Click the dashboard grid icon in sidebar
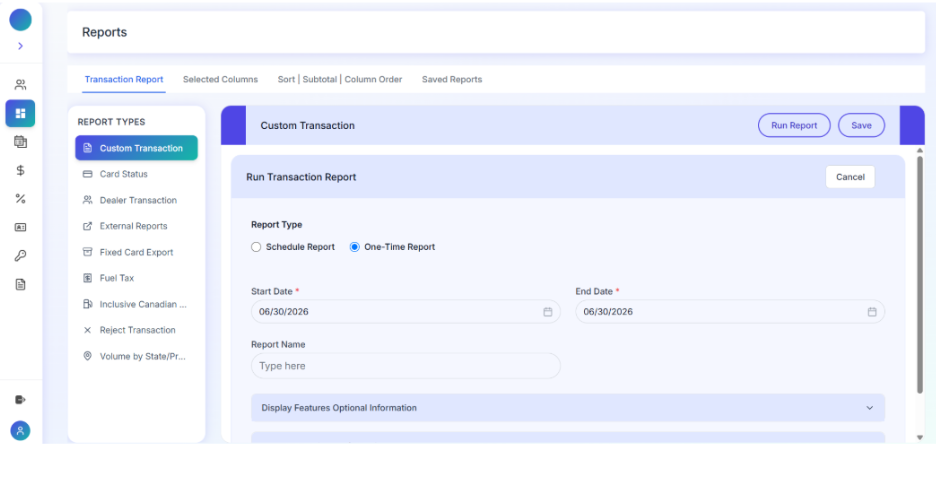Viewport: 936px width, 490px height. coord(20,113)
